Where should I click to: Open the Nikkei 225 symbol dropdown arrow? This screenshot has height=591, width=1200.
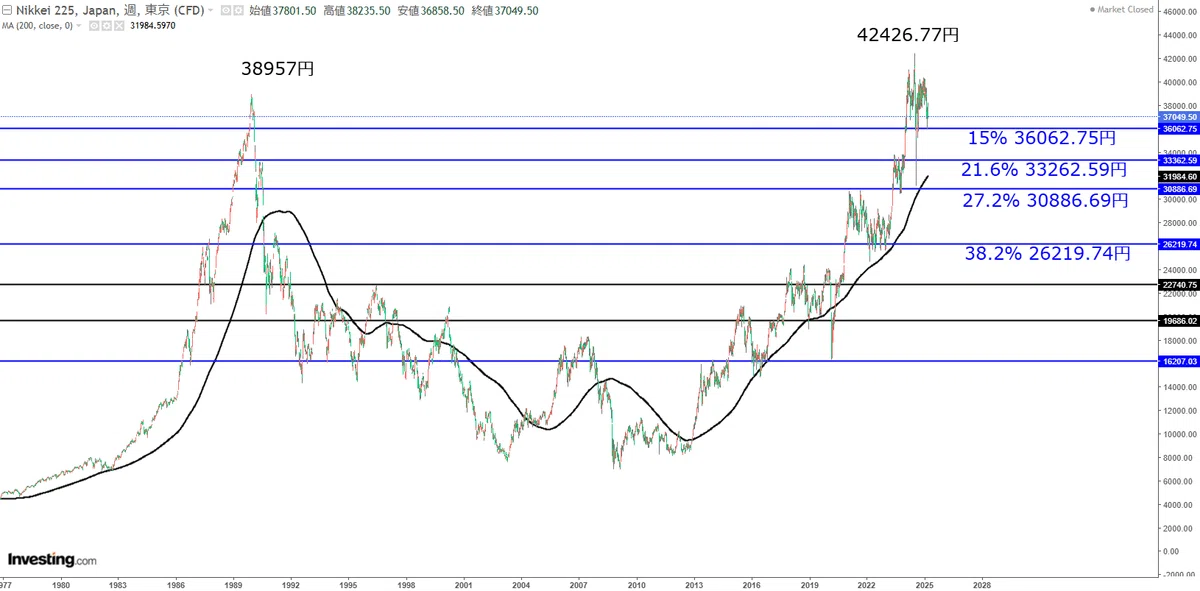click(210, 10)
